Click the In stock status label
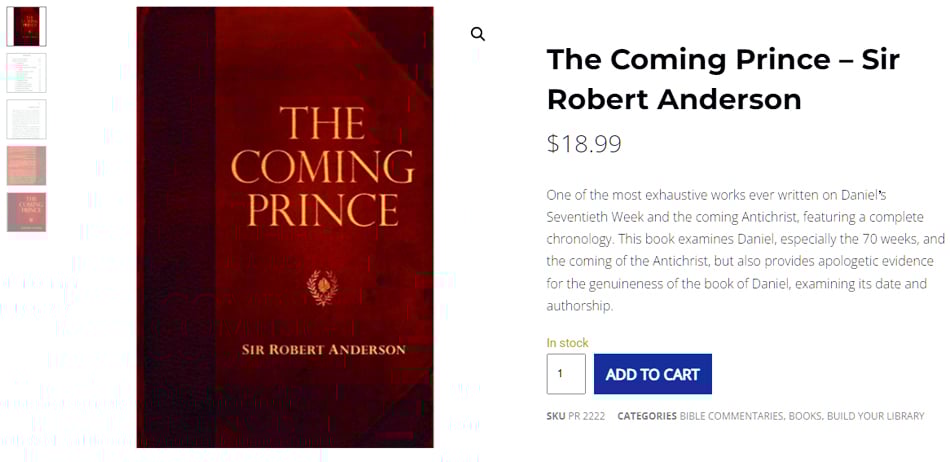 click(x=567, y=343)
